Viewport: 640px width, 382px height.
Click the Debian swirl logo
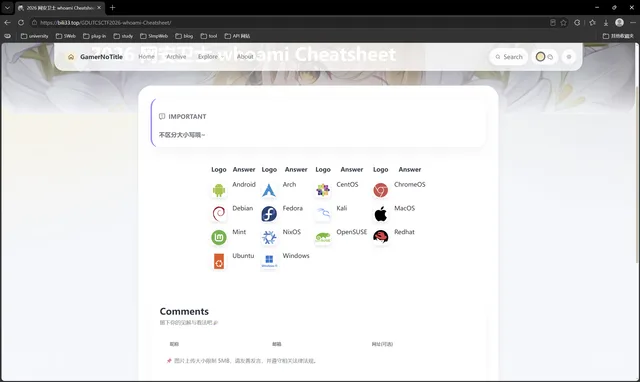(x=219, y=214)
